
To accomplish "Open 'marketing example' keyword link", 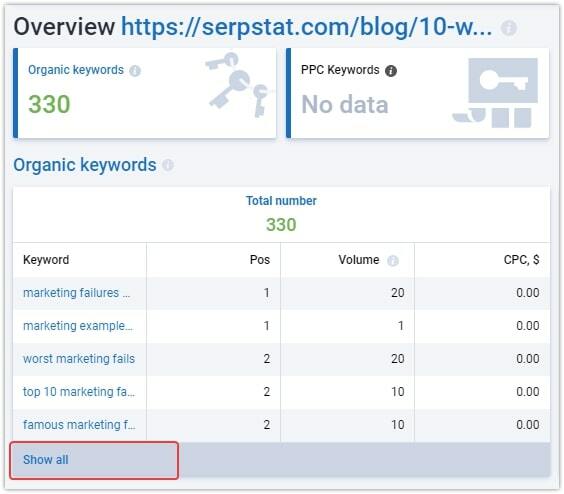I will coord(78,326).
